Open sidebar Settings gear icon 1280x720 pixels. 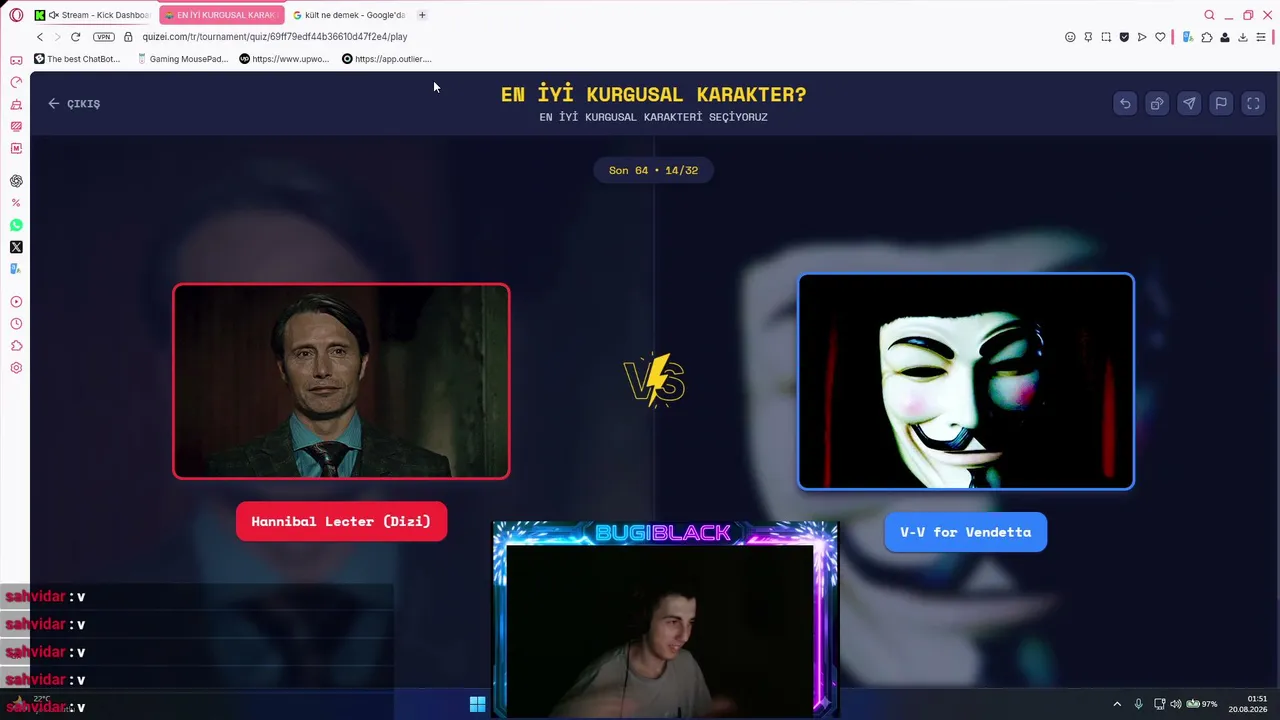(x=16, y=368)
